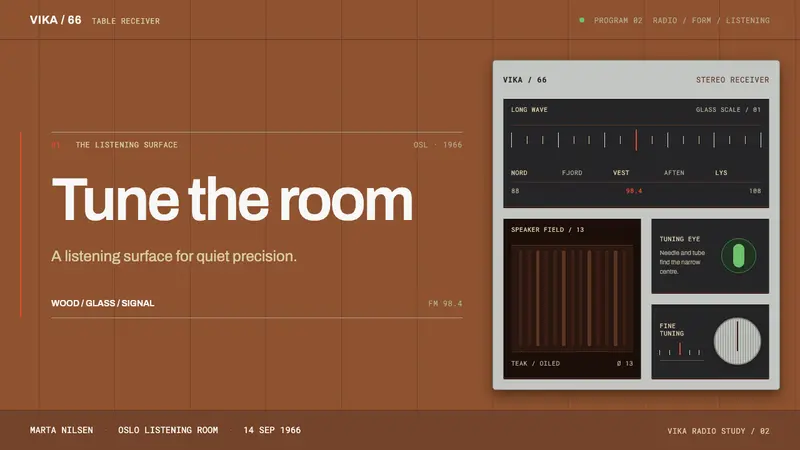Click MARTA NILSEN in the footer
This screenshot has height=450, width=800.
[61, 430]
